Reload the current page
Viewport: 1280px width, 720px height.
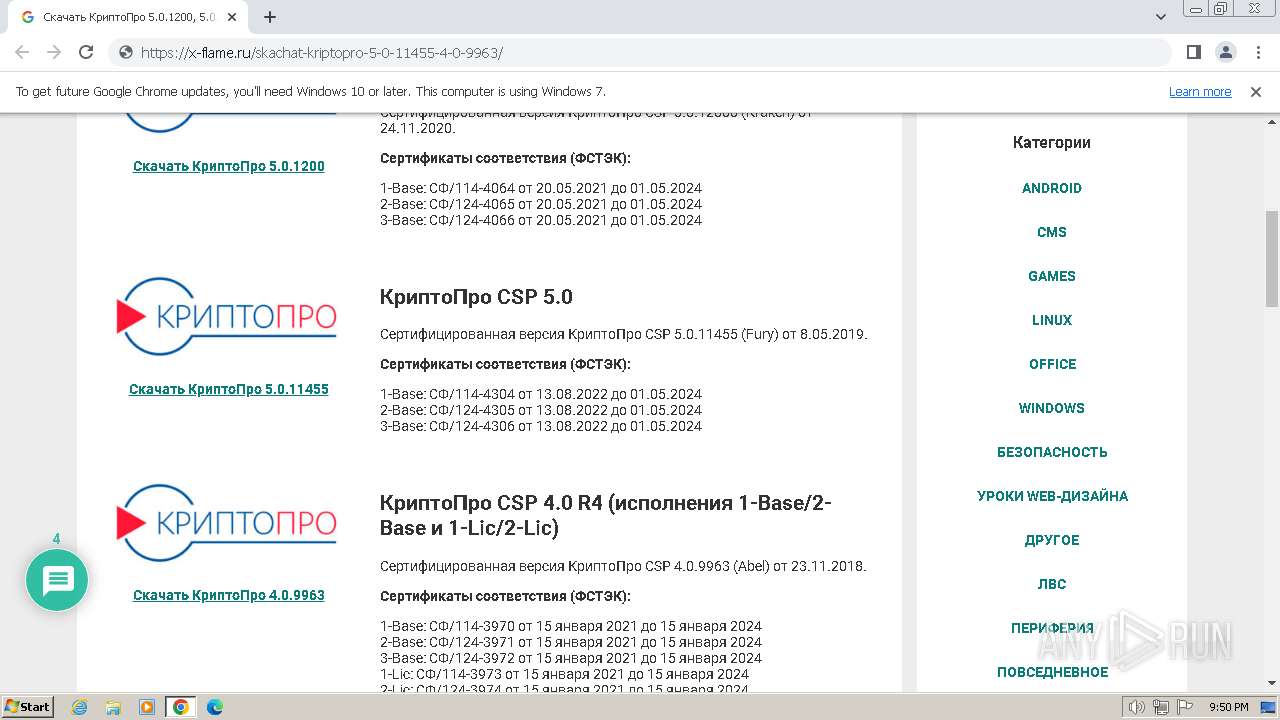click(x=86, y=52)
